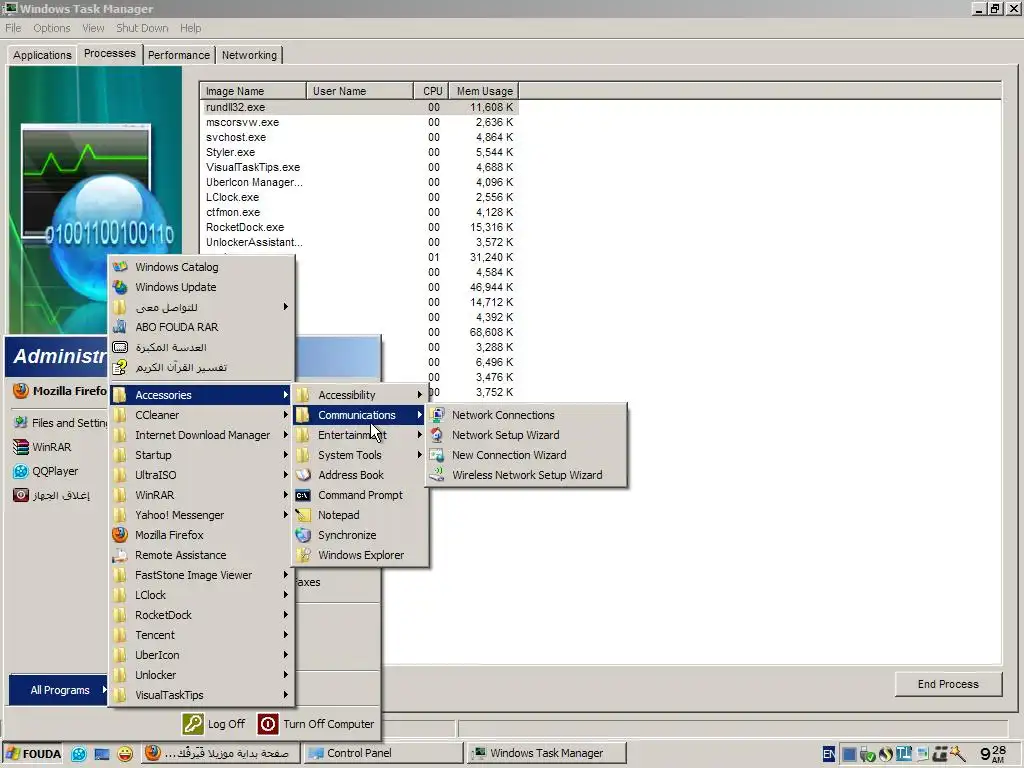Start New Connection Wizard icon
The image size is (1024, 768).
click(437, 455)
